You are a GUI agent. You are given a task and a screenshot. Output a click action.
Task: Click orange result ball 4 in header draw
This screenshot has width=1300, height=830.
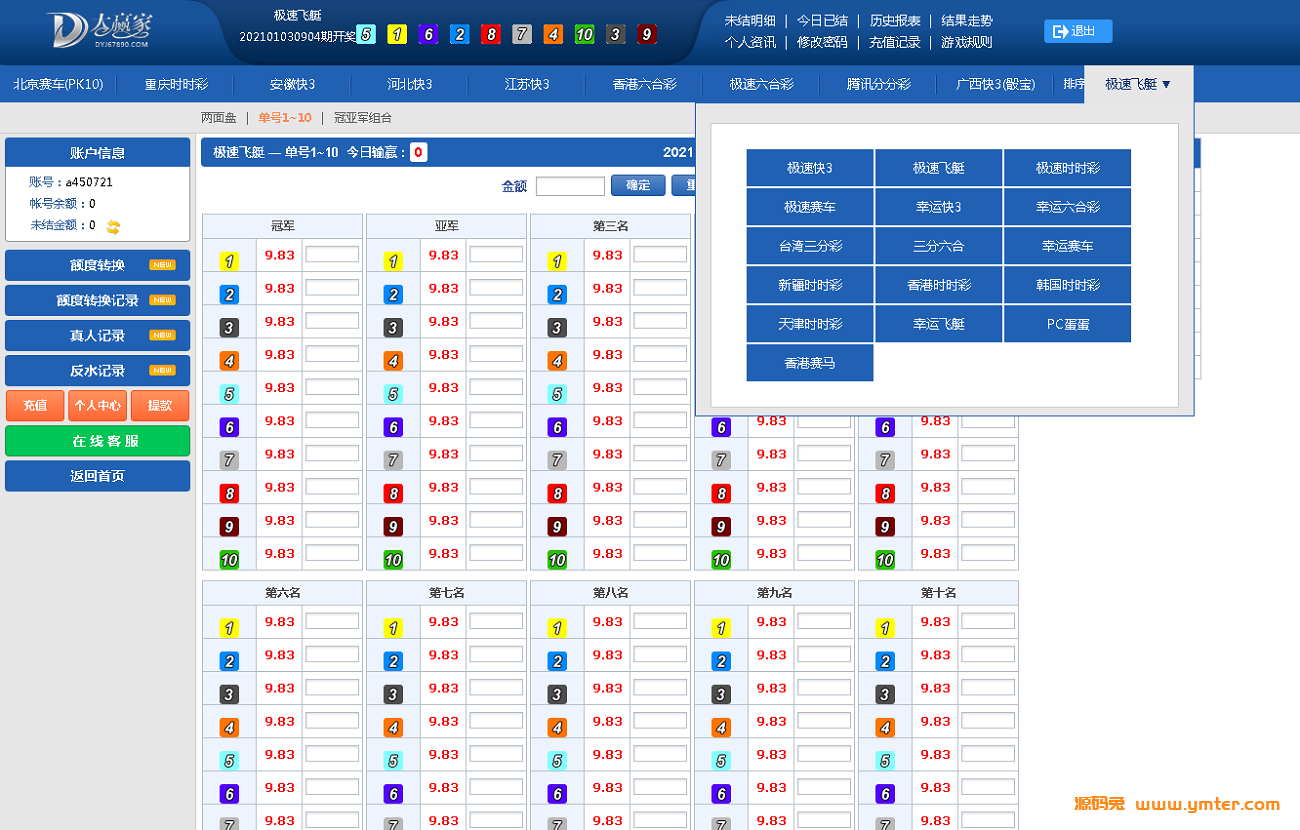(x=553, y=34)
